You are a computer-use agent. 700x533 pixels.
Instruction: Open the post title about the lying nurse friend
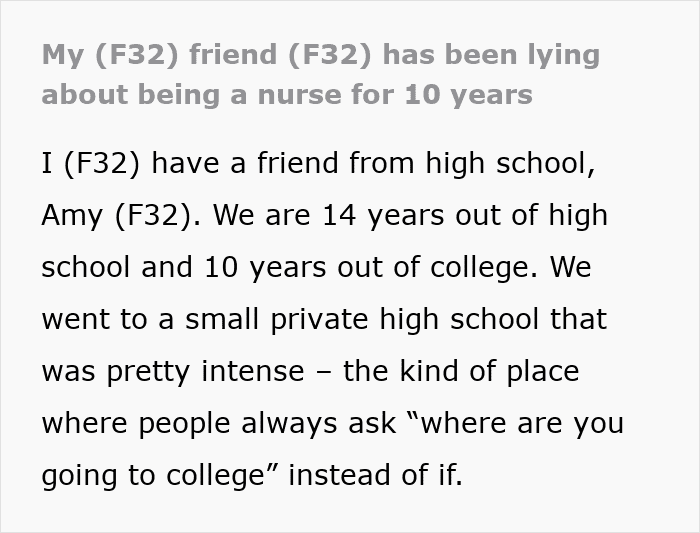(320, 74)
